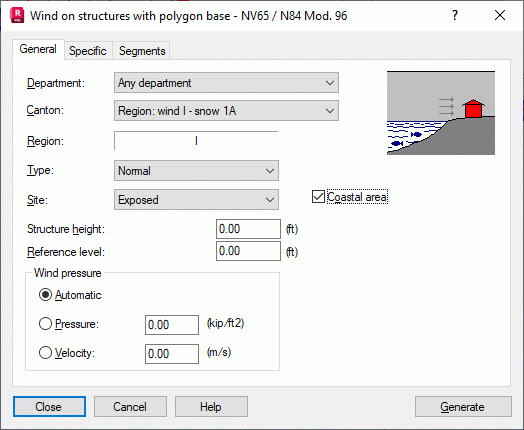Click the Robot app icon in title bar
Screen dimensions: 524x430
(x=17, y=16)
